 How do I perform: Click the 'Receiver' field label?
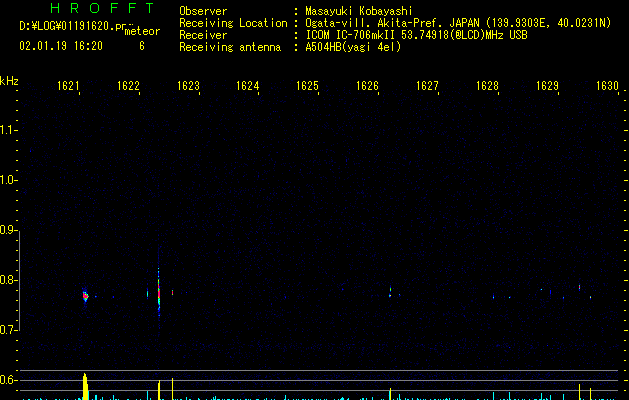coord(203,35)
